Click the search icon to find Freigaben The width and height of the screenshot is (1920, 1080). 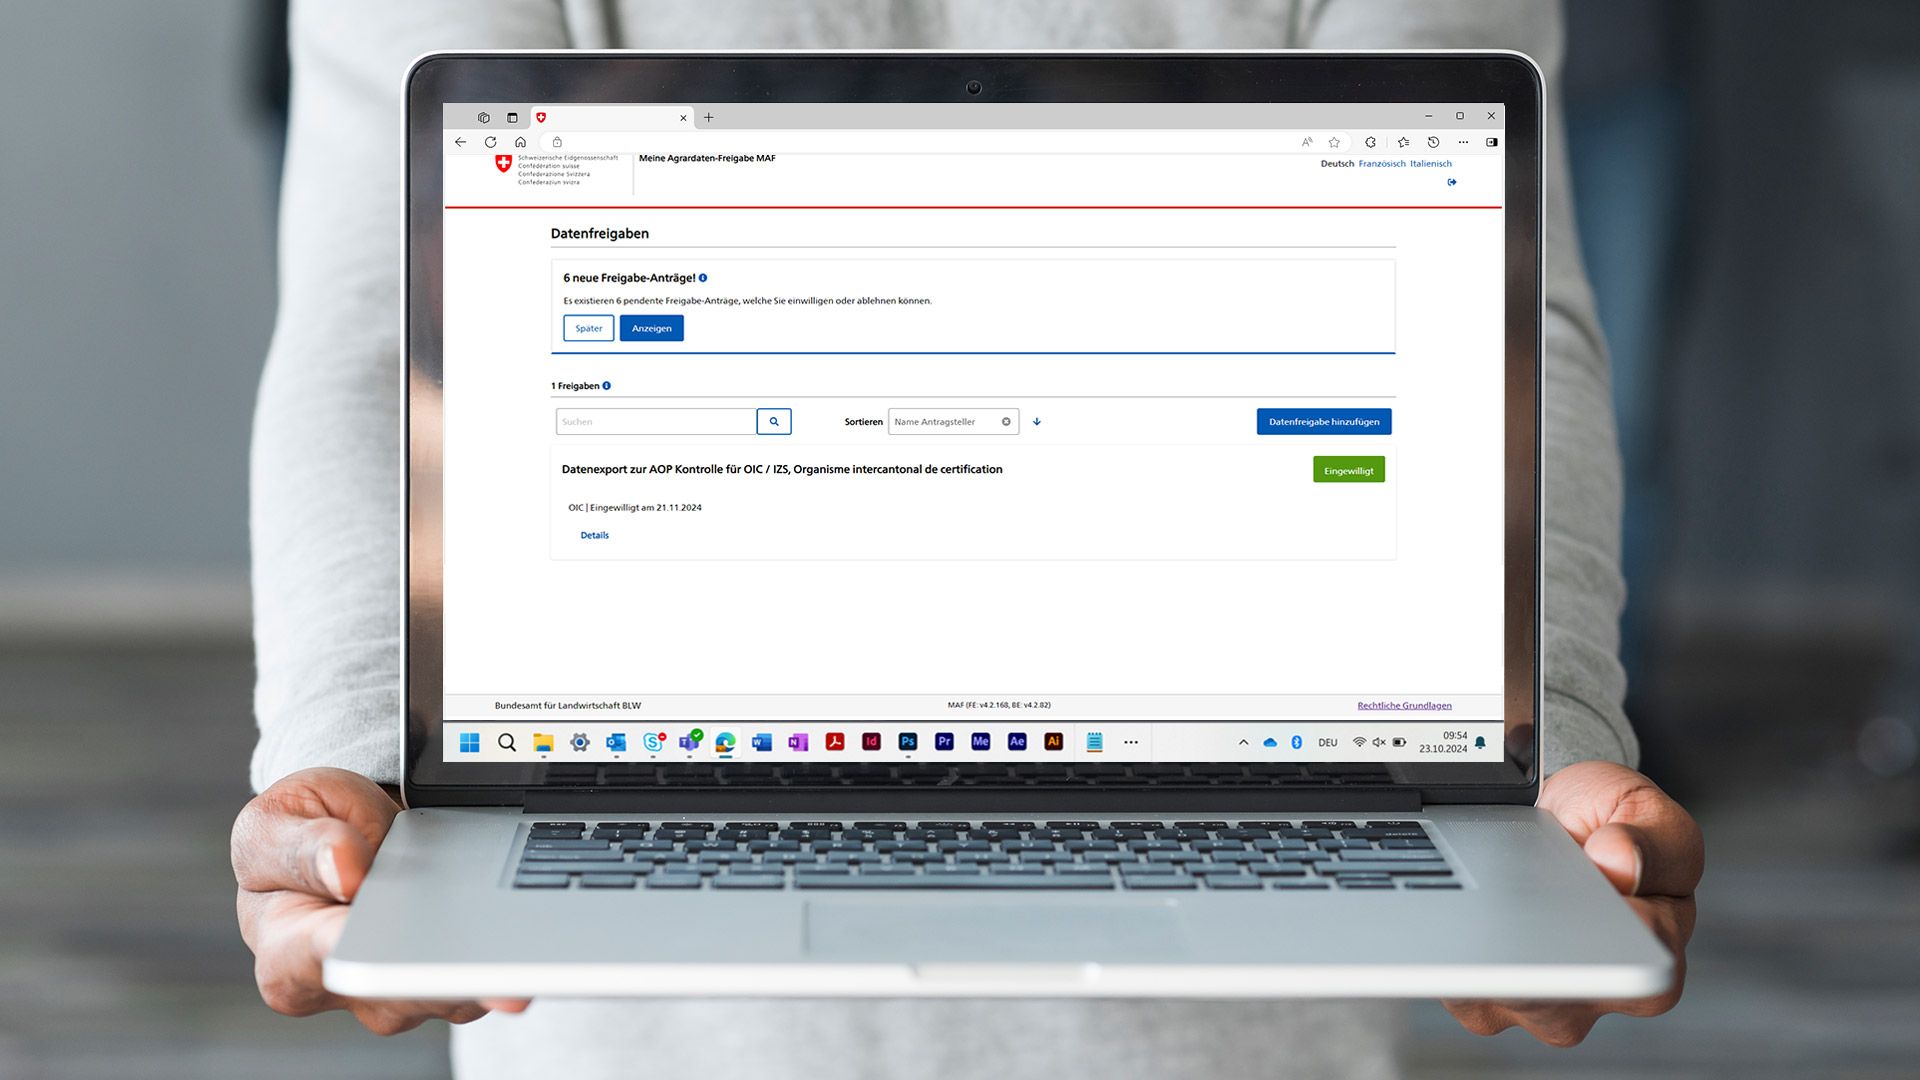point(774,421)
